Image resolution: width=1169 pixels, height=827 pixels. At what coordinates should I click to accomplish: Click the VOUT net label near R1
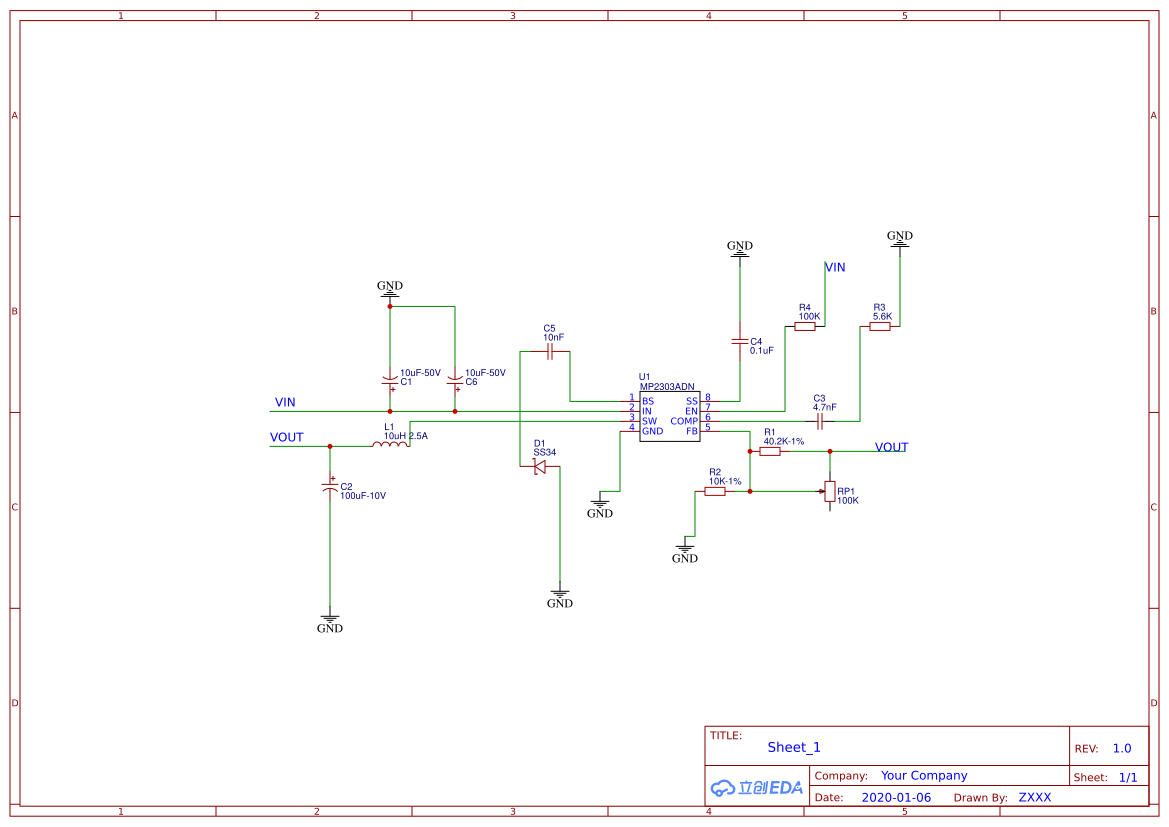pyautogui.click(x=892, y=447)
